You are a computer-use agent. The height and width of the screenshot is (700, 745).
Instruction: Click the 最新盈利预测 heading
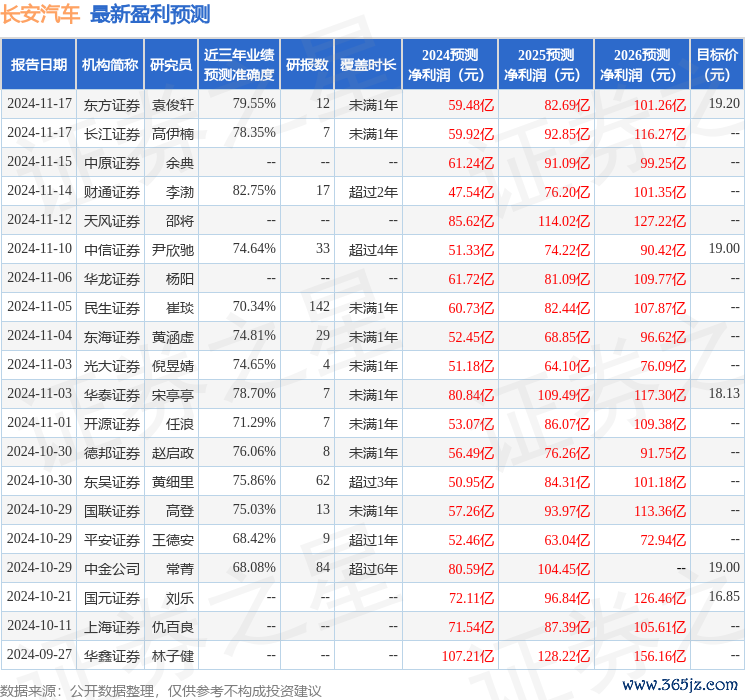coord(150,14)
